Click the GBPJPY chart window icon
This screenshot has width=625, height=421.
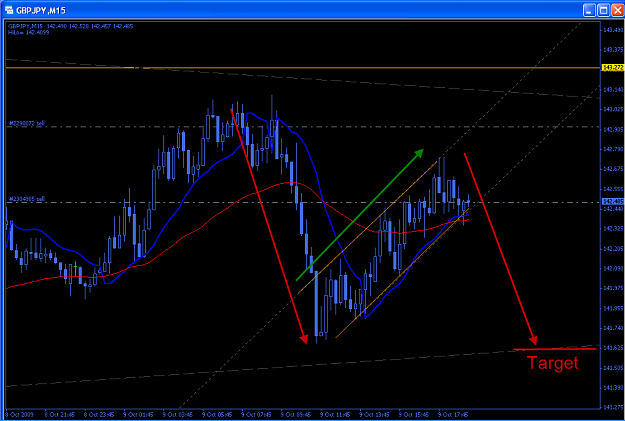(x=8, y=10)
